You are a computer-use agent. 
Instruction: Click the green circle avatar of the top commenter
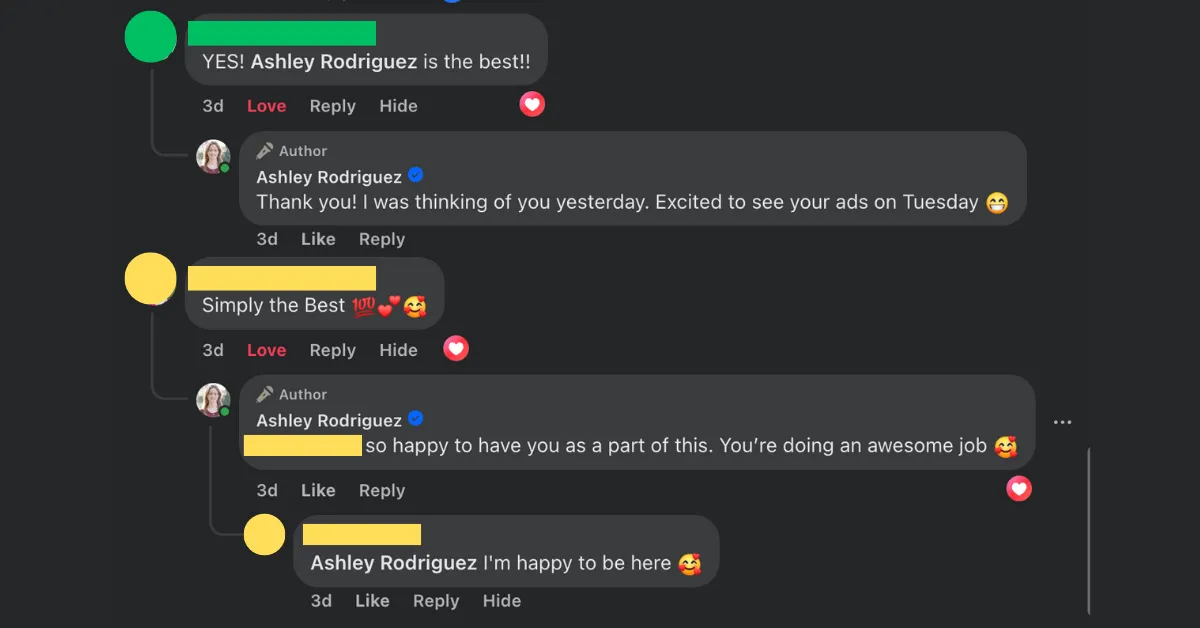click(x=150, y=36)
